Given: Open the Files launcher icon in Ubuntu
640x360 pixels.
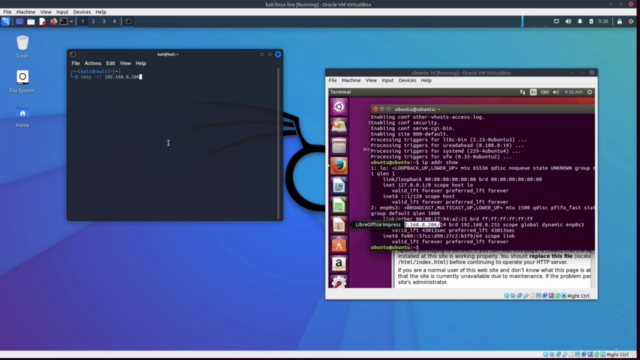Looking at the screenshot, I should (339, 146).
